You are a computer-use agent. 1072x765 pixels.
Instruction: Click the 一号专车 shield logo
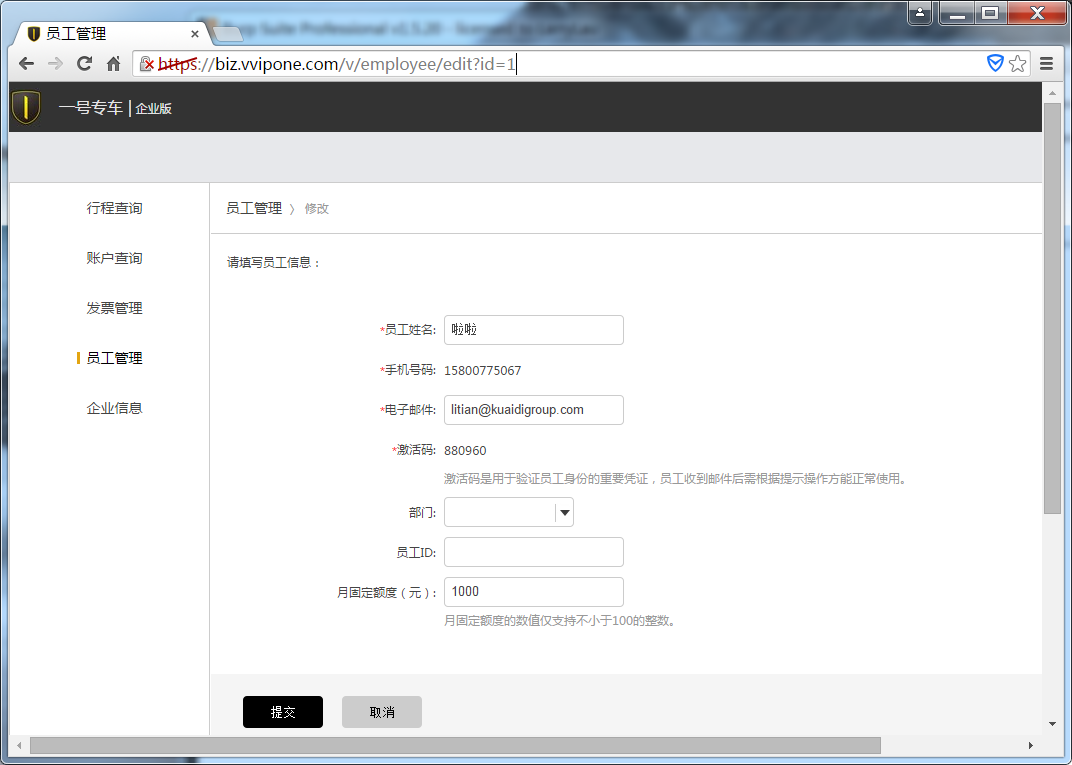tap(26, 107)
